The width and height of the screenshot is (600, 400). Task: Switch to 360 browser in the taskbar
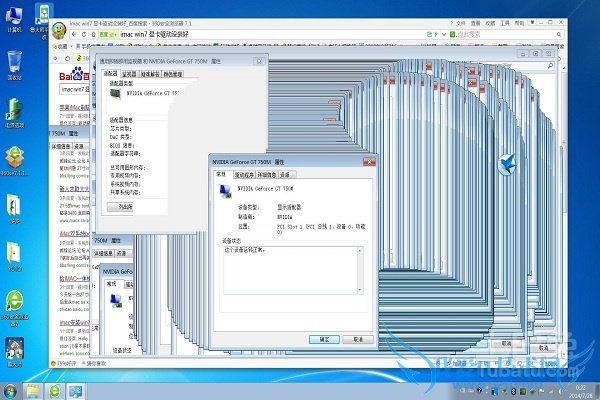click(55, 391)
